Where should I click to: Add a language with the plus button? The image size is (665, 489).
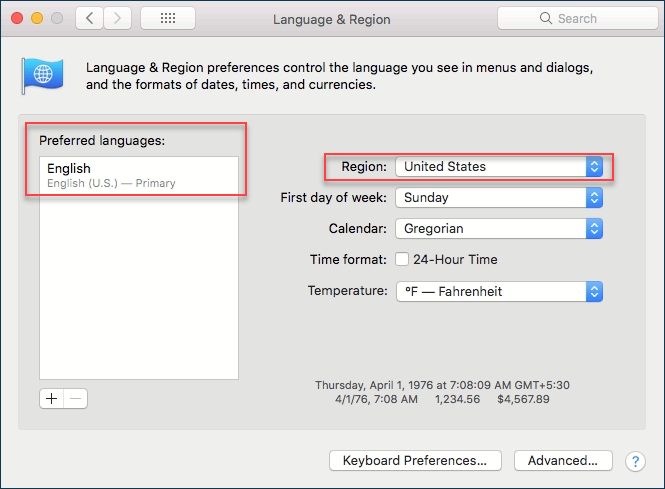click(51, 399)
